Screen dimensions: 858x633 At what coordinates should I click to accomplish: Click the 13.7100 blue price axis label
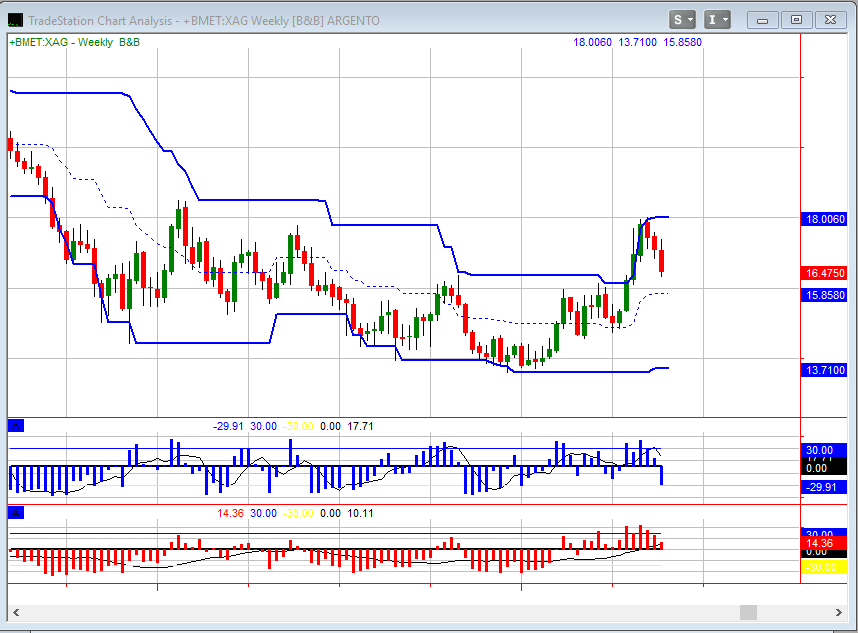click(x=824, y=370)
